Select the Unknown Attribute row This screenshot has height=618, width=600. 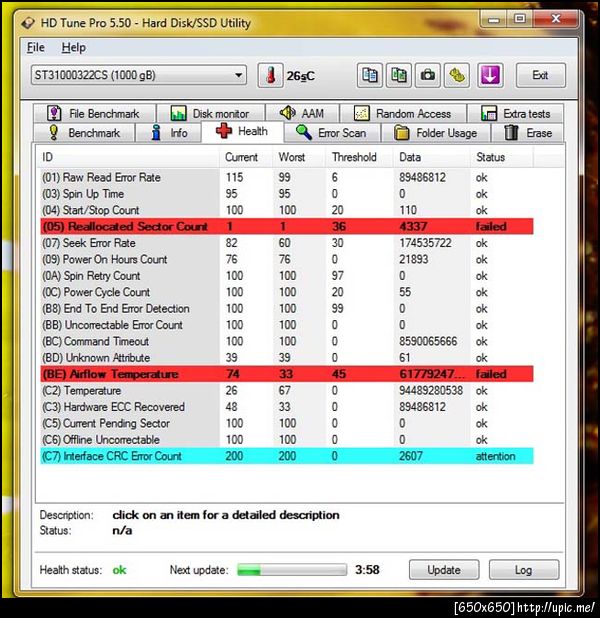287,358
